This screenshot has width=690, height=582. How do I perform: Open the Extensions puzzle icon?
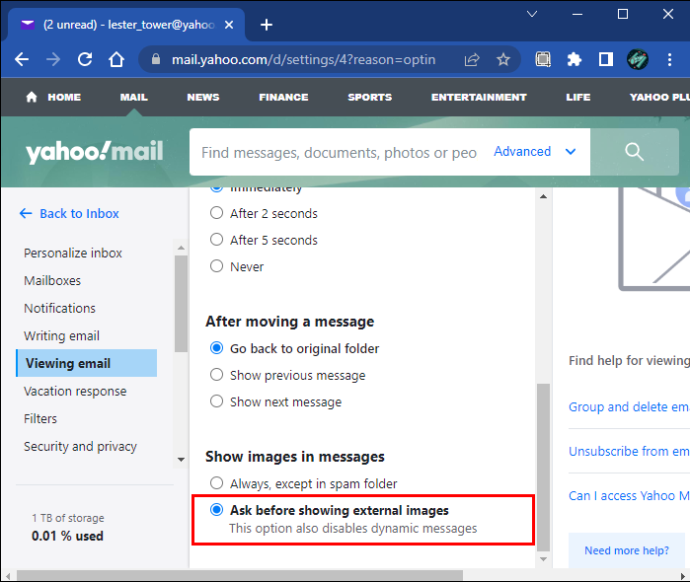point(574,59)
